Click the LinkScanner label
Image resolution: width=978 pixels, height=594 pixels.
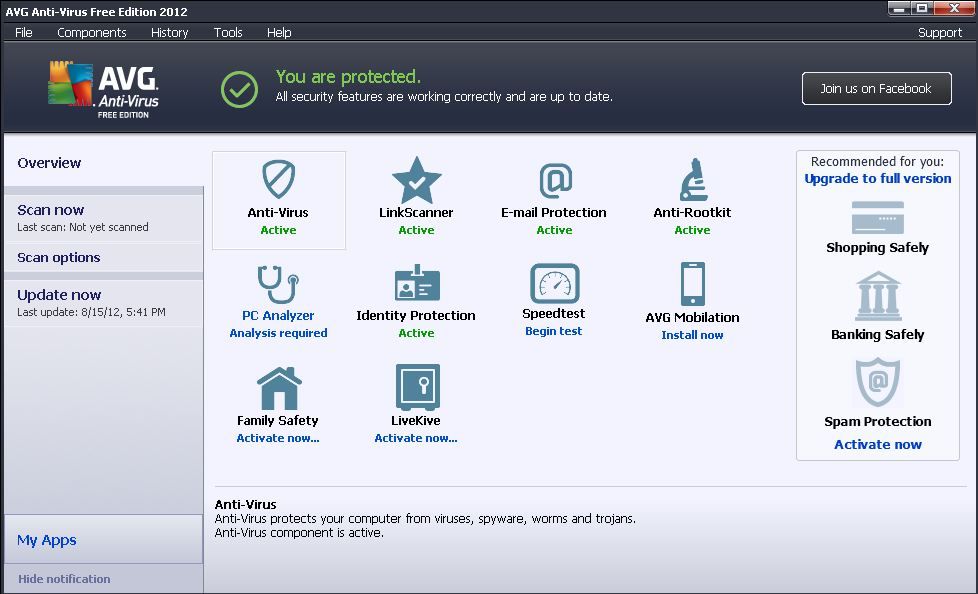[416, 212]
